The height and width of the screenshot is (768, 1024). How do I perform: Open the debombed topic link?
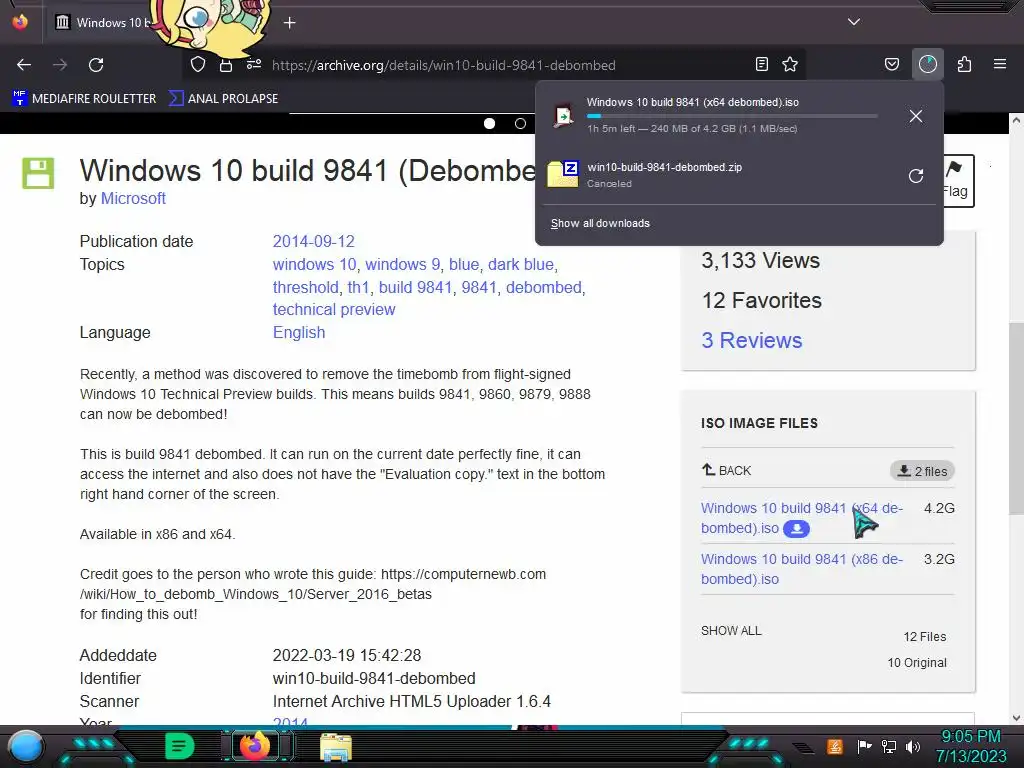click(x=543, y=287)
